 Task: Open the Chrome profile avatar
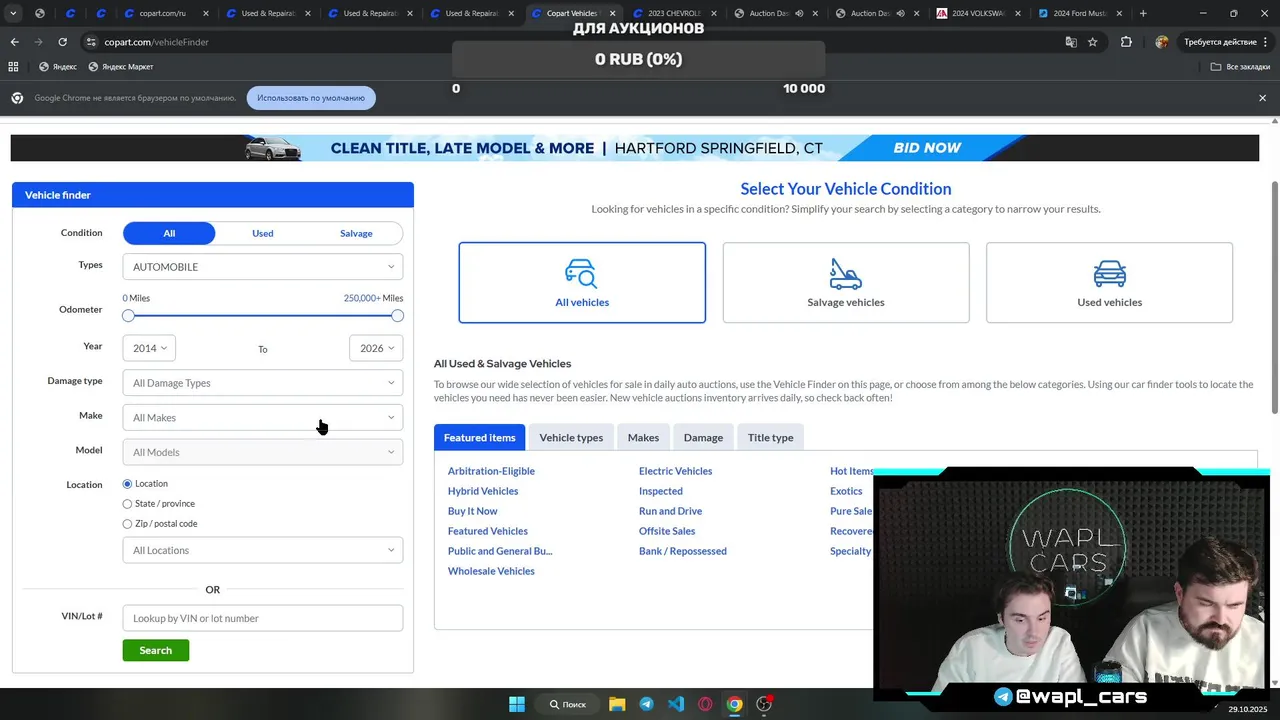1161,42
